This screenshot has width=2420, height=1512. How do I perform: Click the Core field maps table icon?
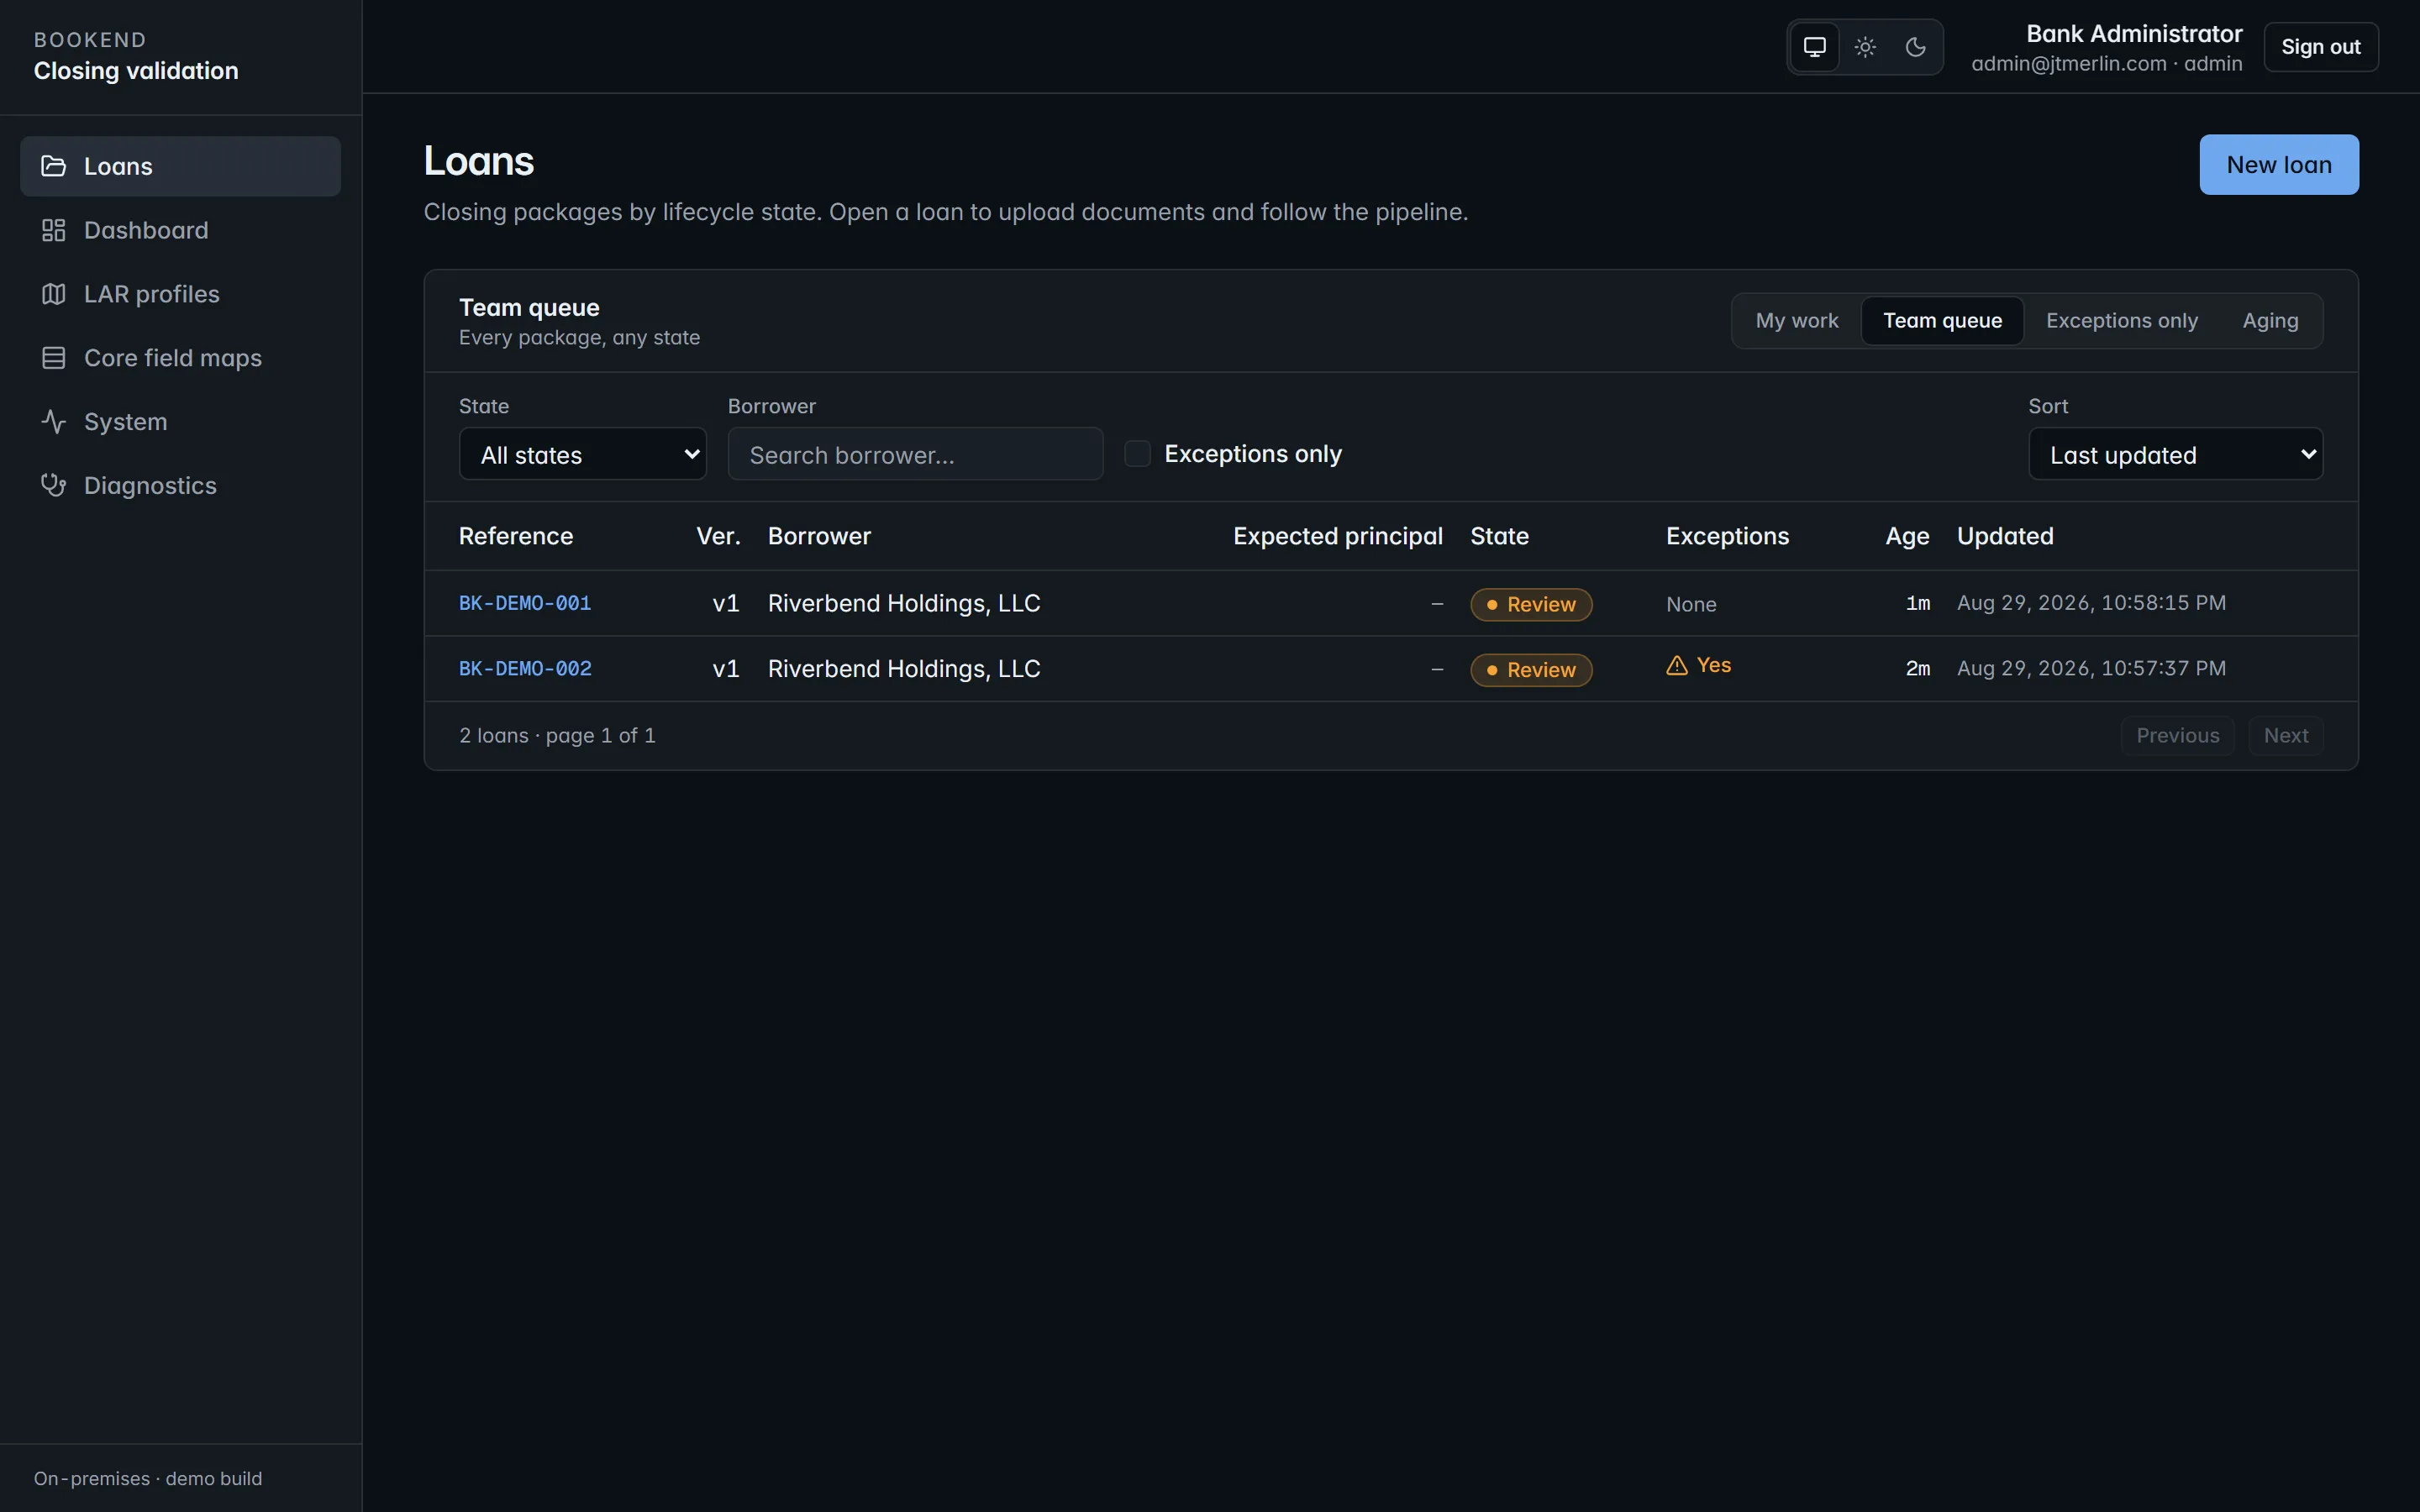(x=53, y=358)
